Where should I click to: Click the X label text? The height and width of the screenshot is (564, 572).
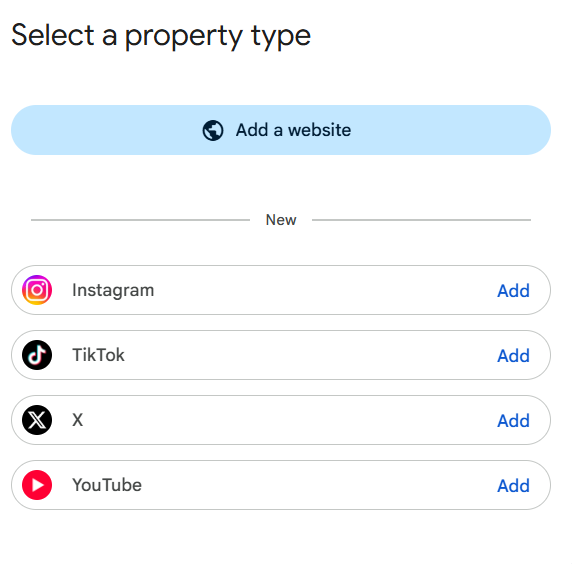78,420
